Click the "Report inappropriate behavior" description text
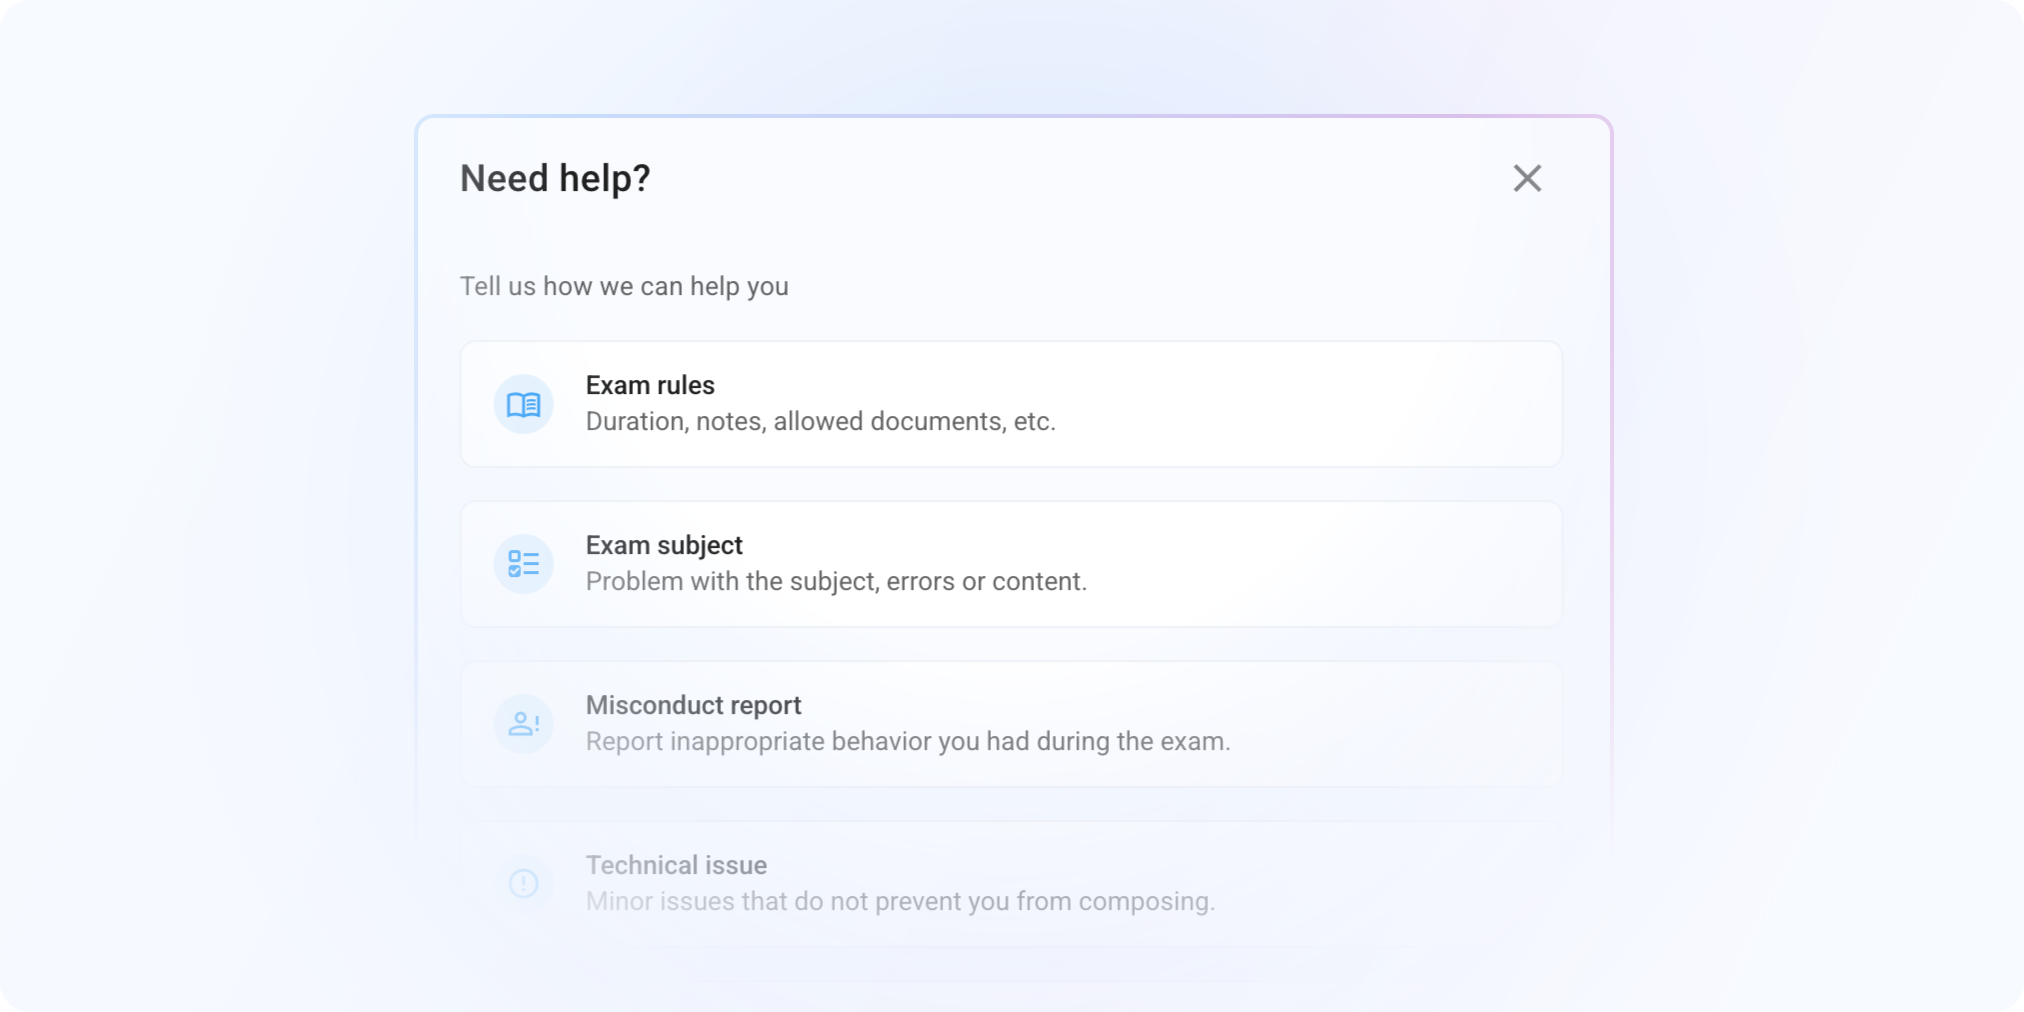 click(x=907, y=742)
